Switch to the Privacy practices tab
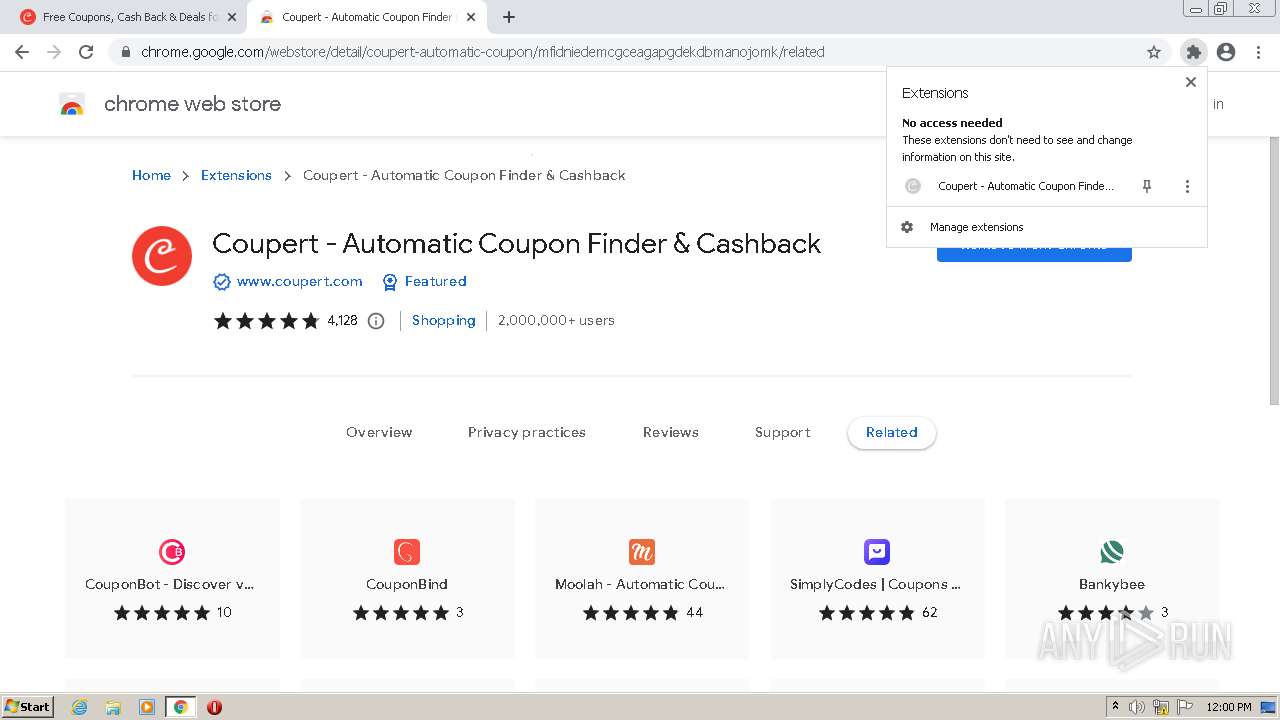 click(527, 433)
